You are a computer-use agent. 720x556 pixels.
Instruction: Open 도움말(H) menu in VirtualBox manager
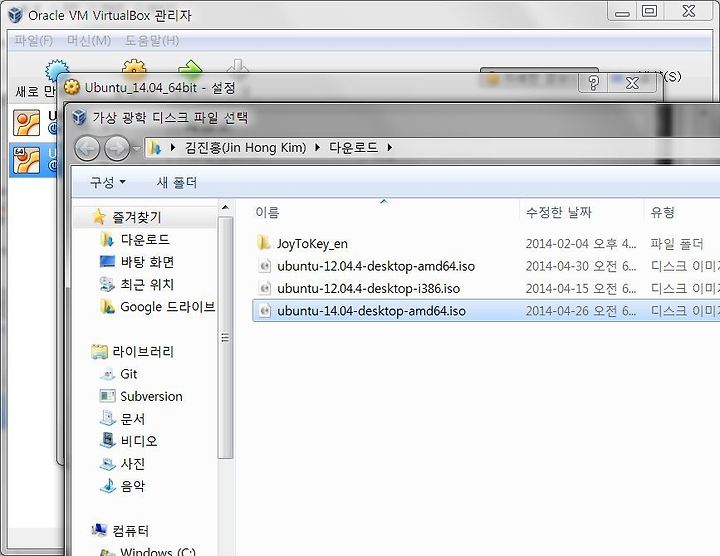(x=152, y=40)
